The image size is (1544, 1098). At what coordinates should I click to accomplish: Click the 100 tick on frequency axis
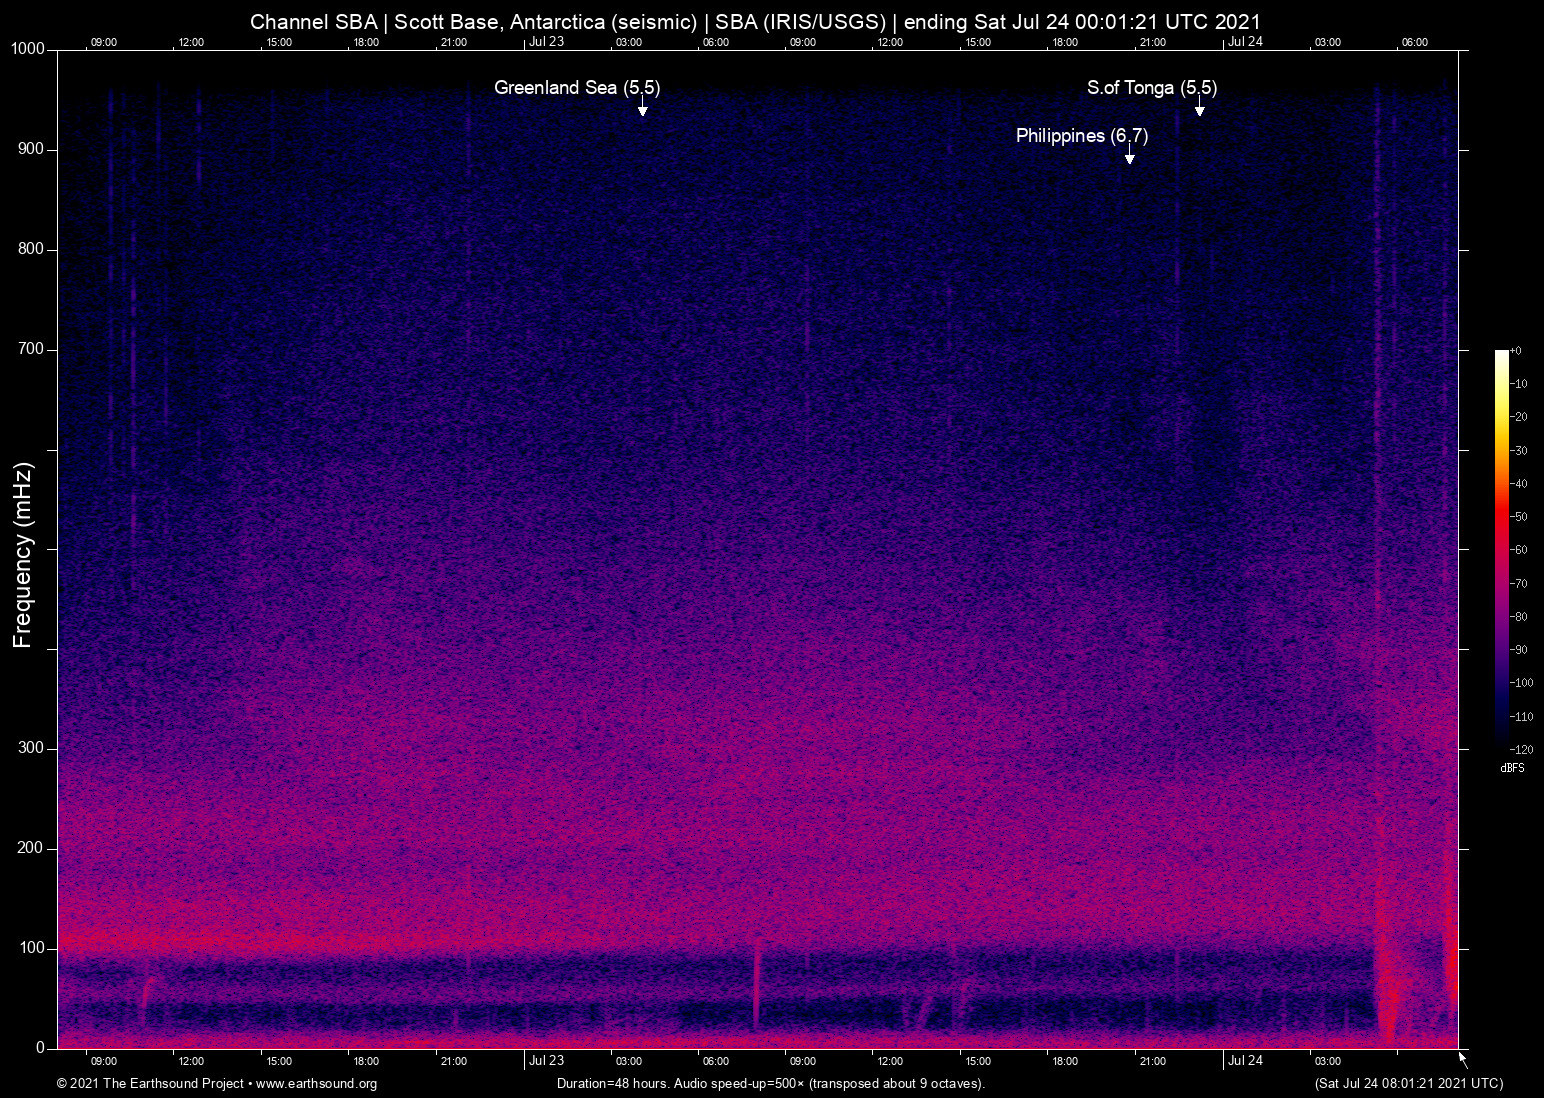(32, 948)
